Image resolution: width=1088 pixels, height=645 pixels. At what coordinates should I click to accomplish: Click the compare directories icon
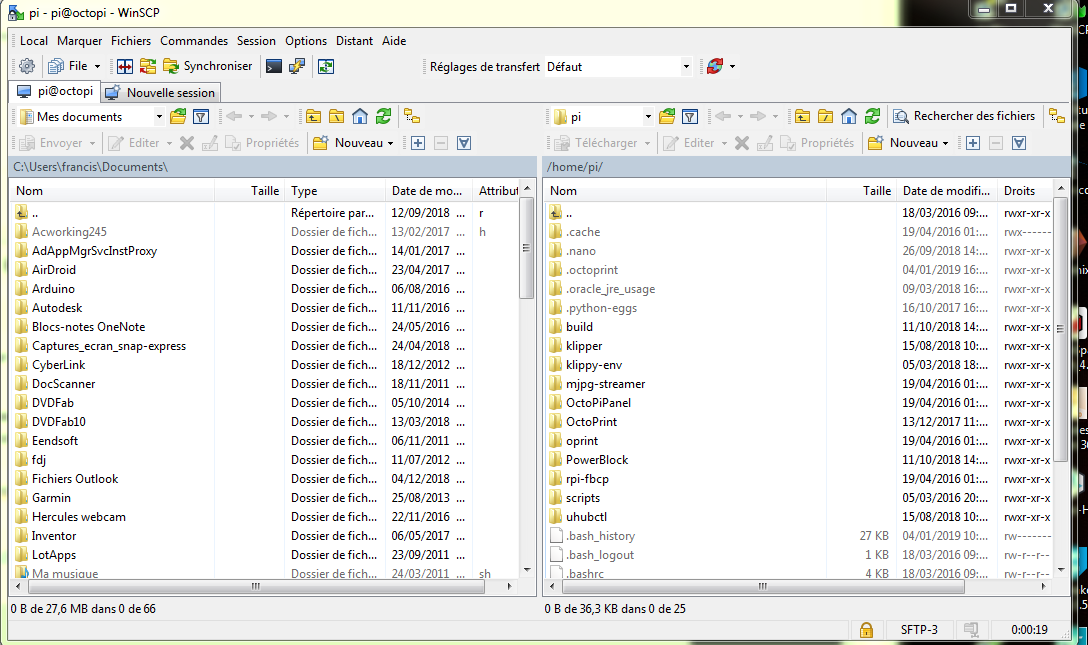[x=125, y=67]
